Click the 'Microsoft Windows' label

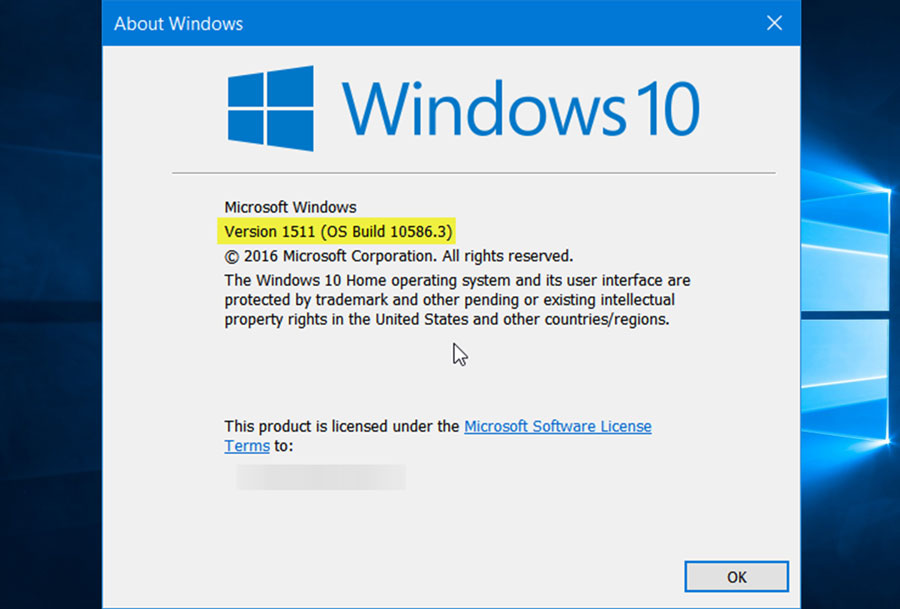pyautogui.click(x=290, y=207)
